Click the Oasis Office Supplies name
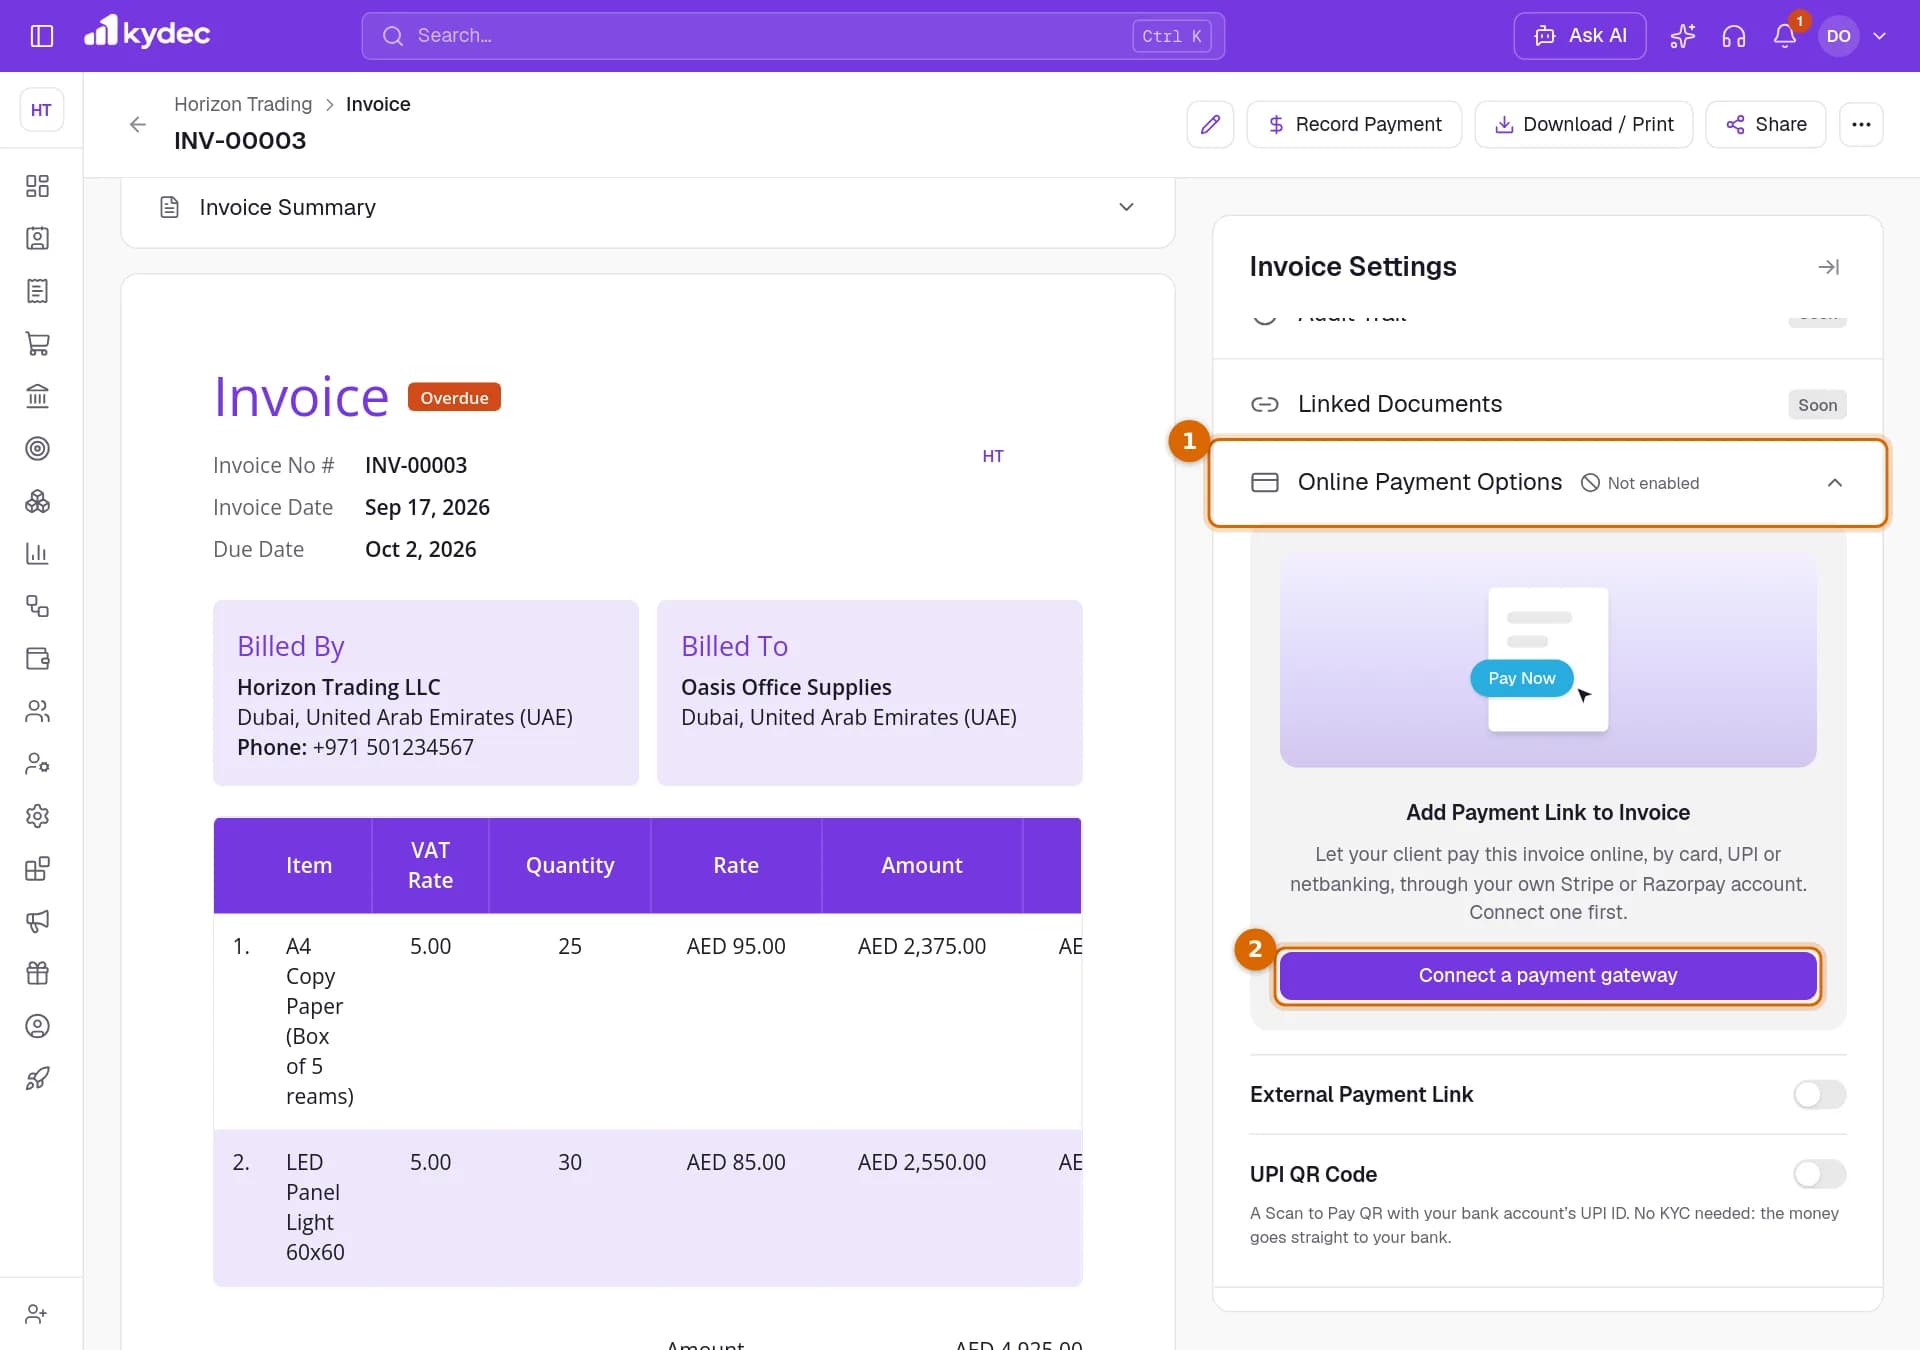 (786, 687)
